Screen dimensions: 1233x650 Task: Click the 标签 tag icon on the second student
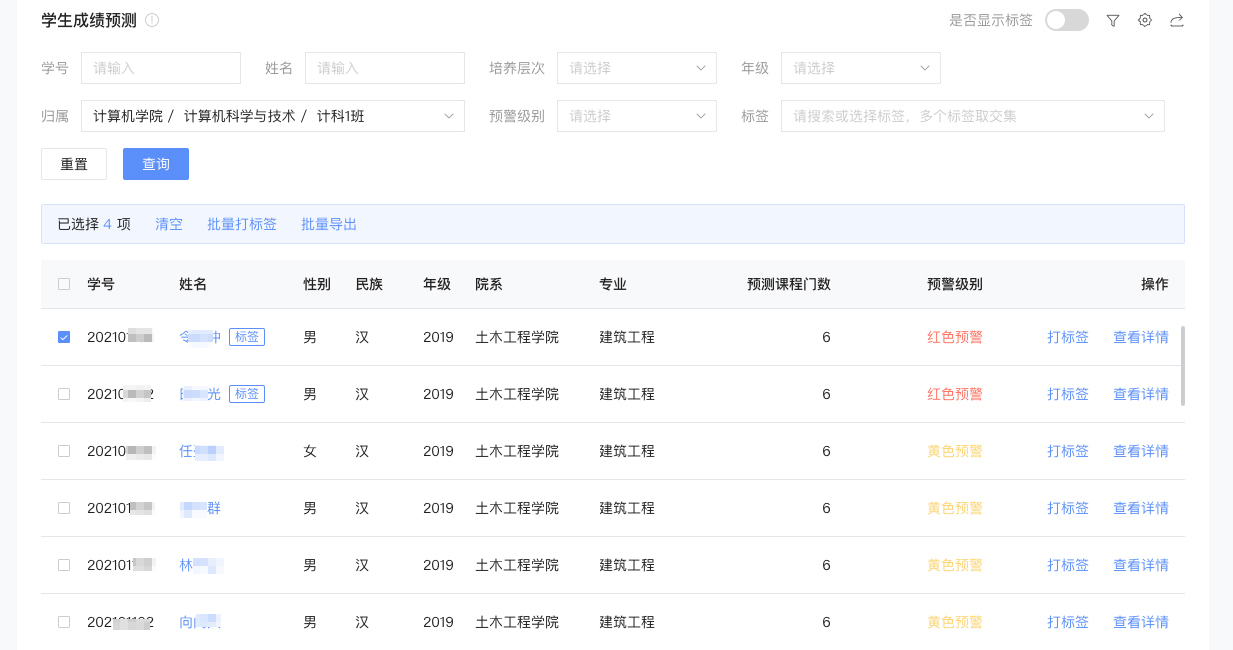pyautogui.click(x=246, y=393)
